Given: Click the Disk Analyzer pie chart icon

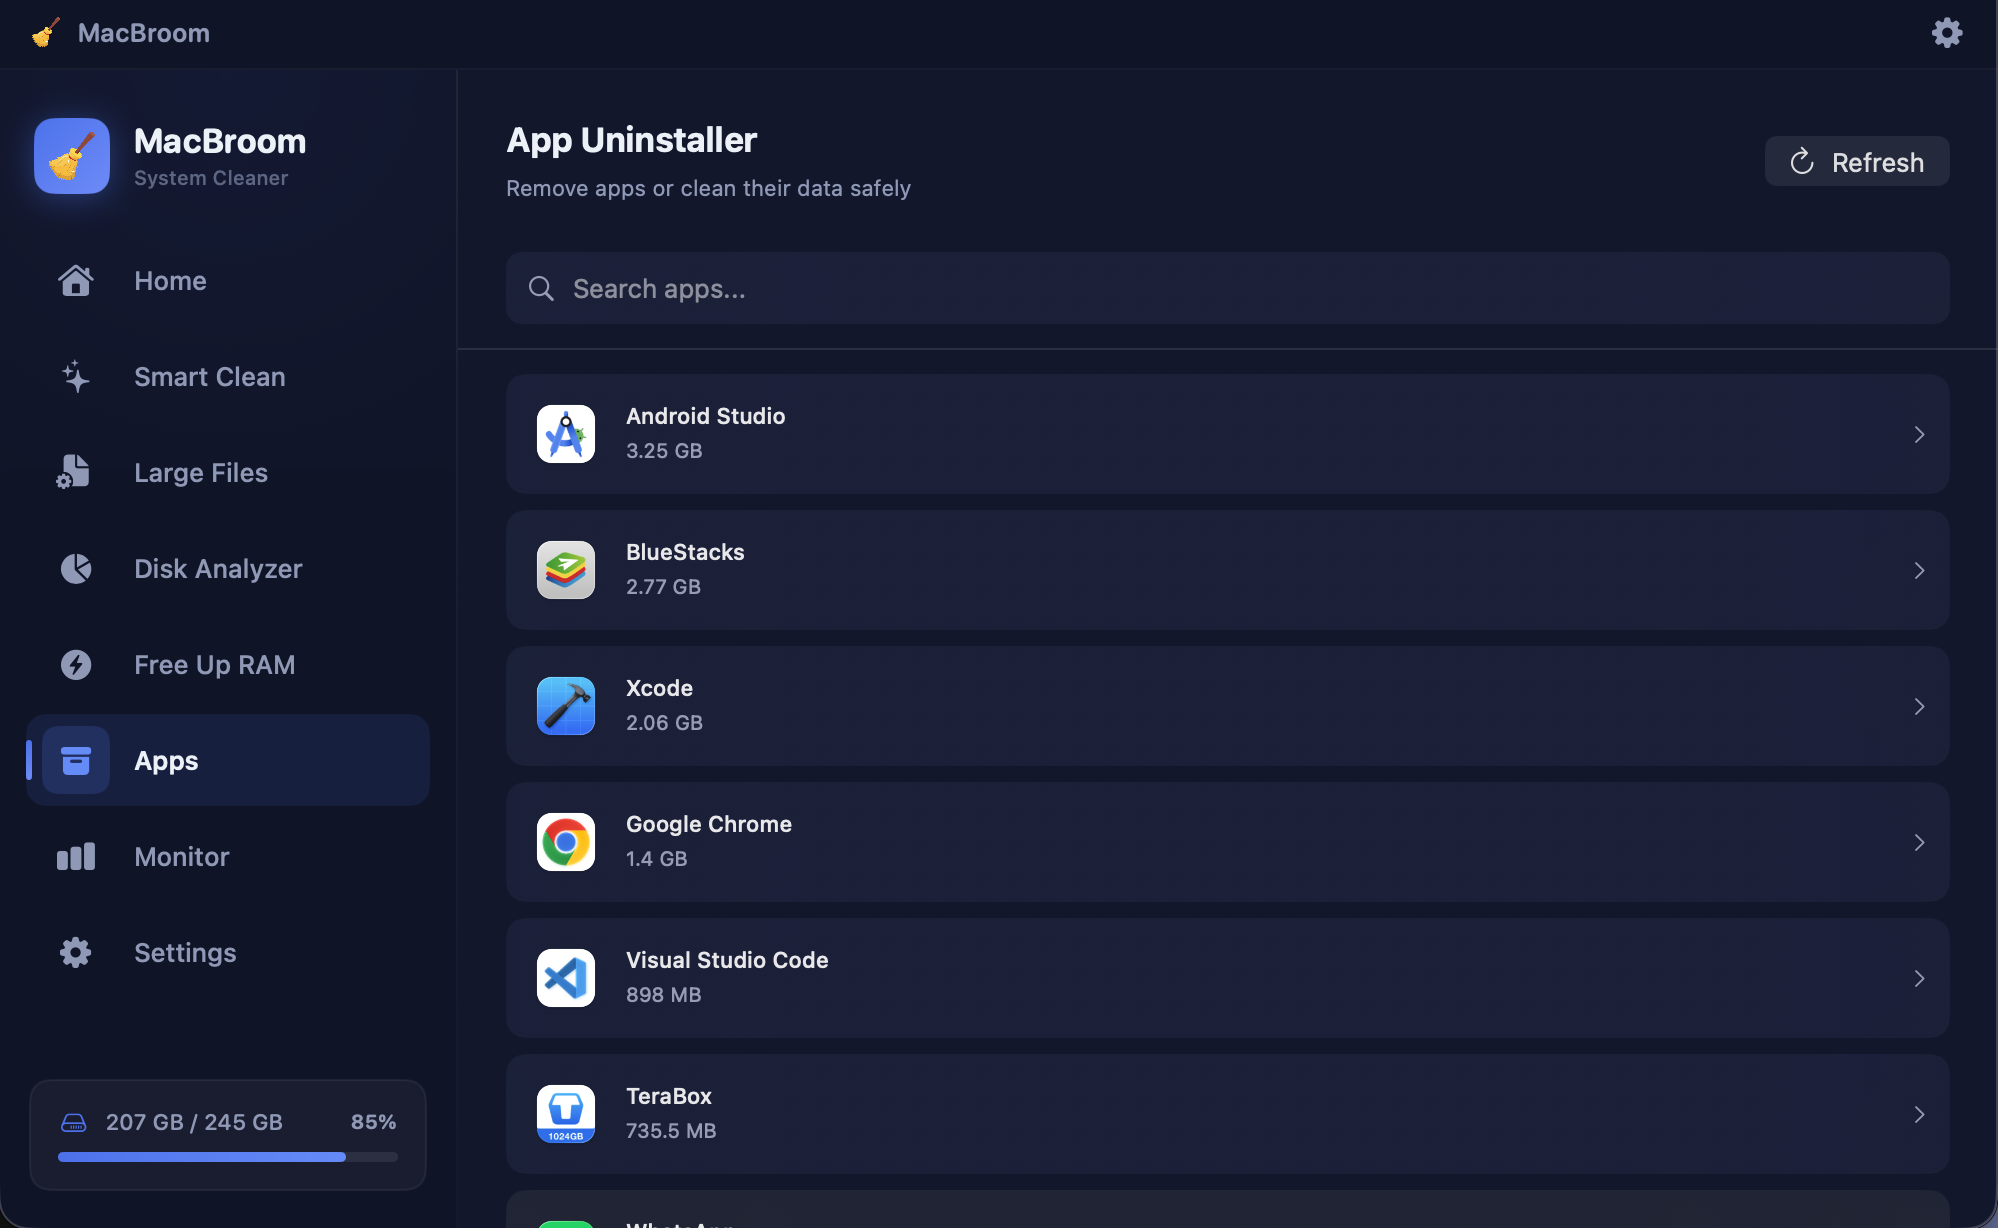Looking at the screenshot, I should [x=76, y=569].
